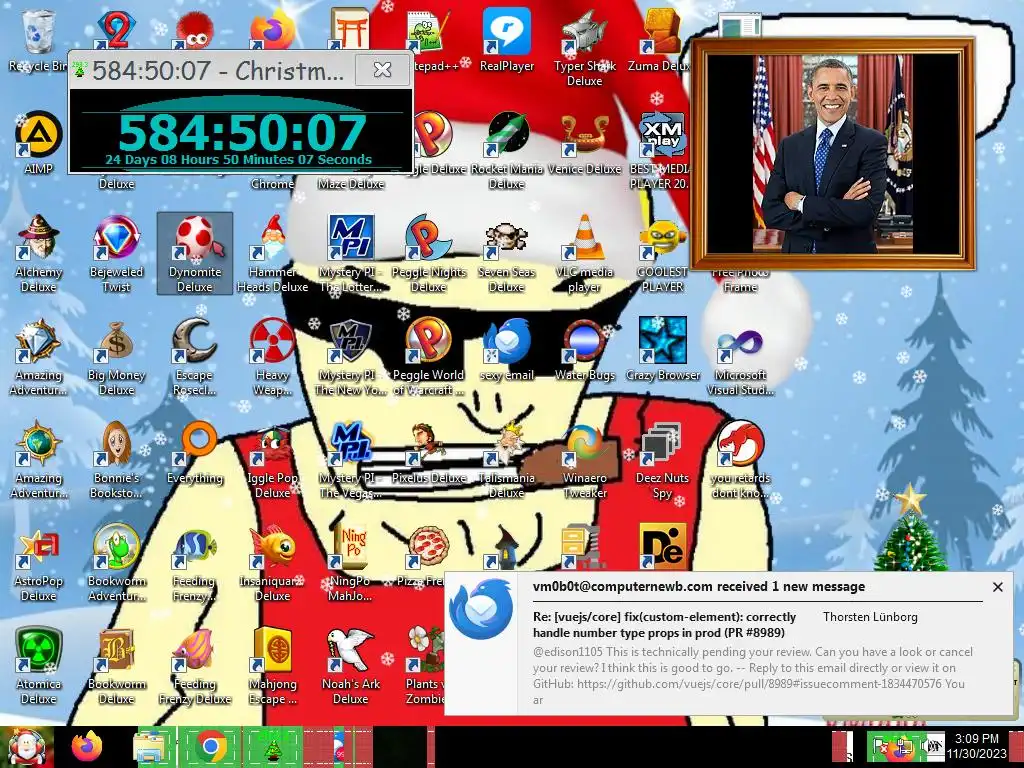
Task: Open Microsoft Visual Studio shortcut
Action: click(x=740, y=358)
